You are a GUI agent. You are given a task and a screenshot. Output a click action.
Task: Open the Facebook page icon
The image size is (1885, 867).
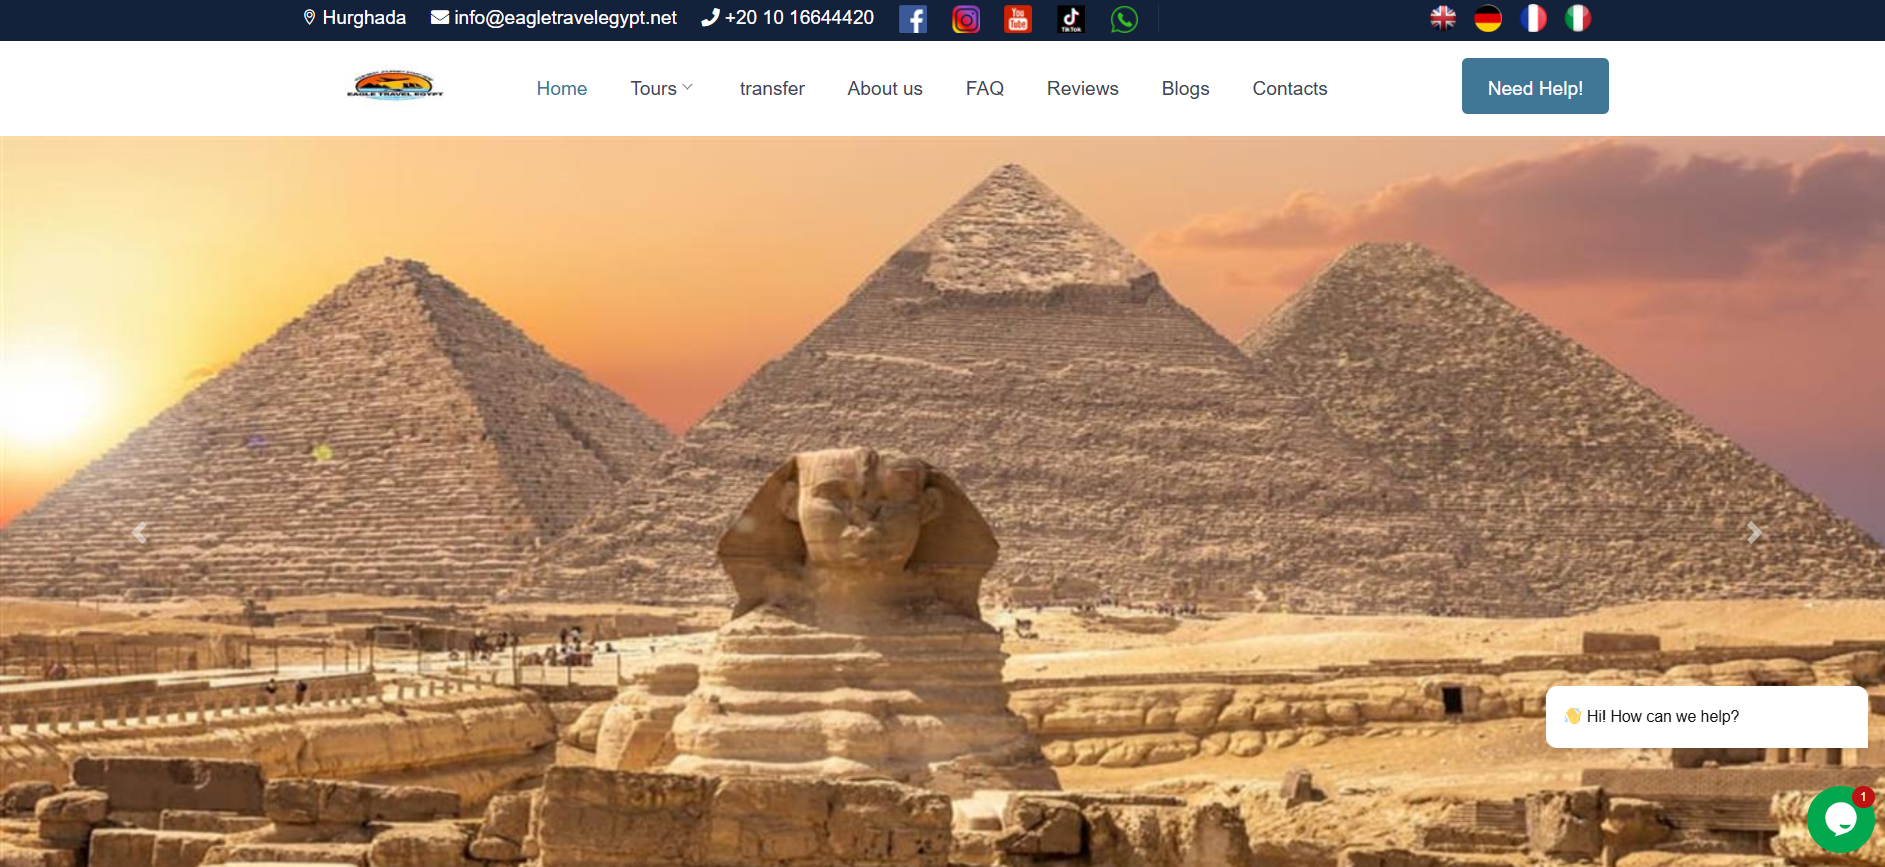pos(913,19)
